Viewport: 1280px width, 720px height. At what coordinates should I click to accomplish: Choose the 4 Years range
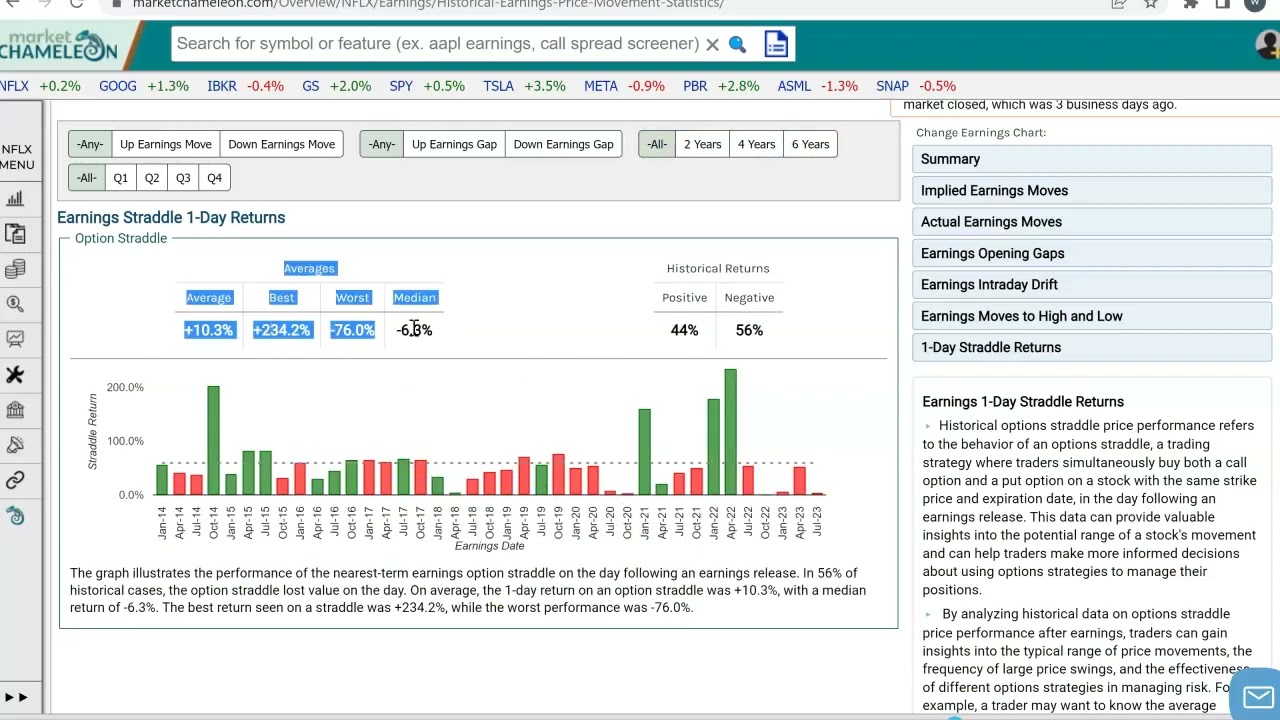pyautogui.click(x=756, y=144)
